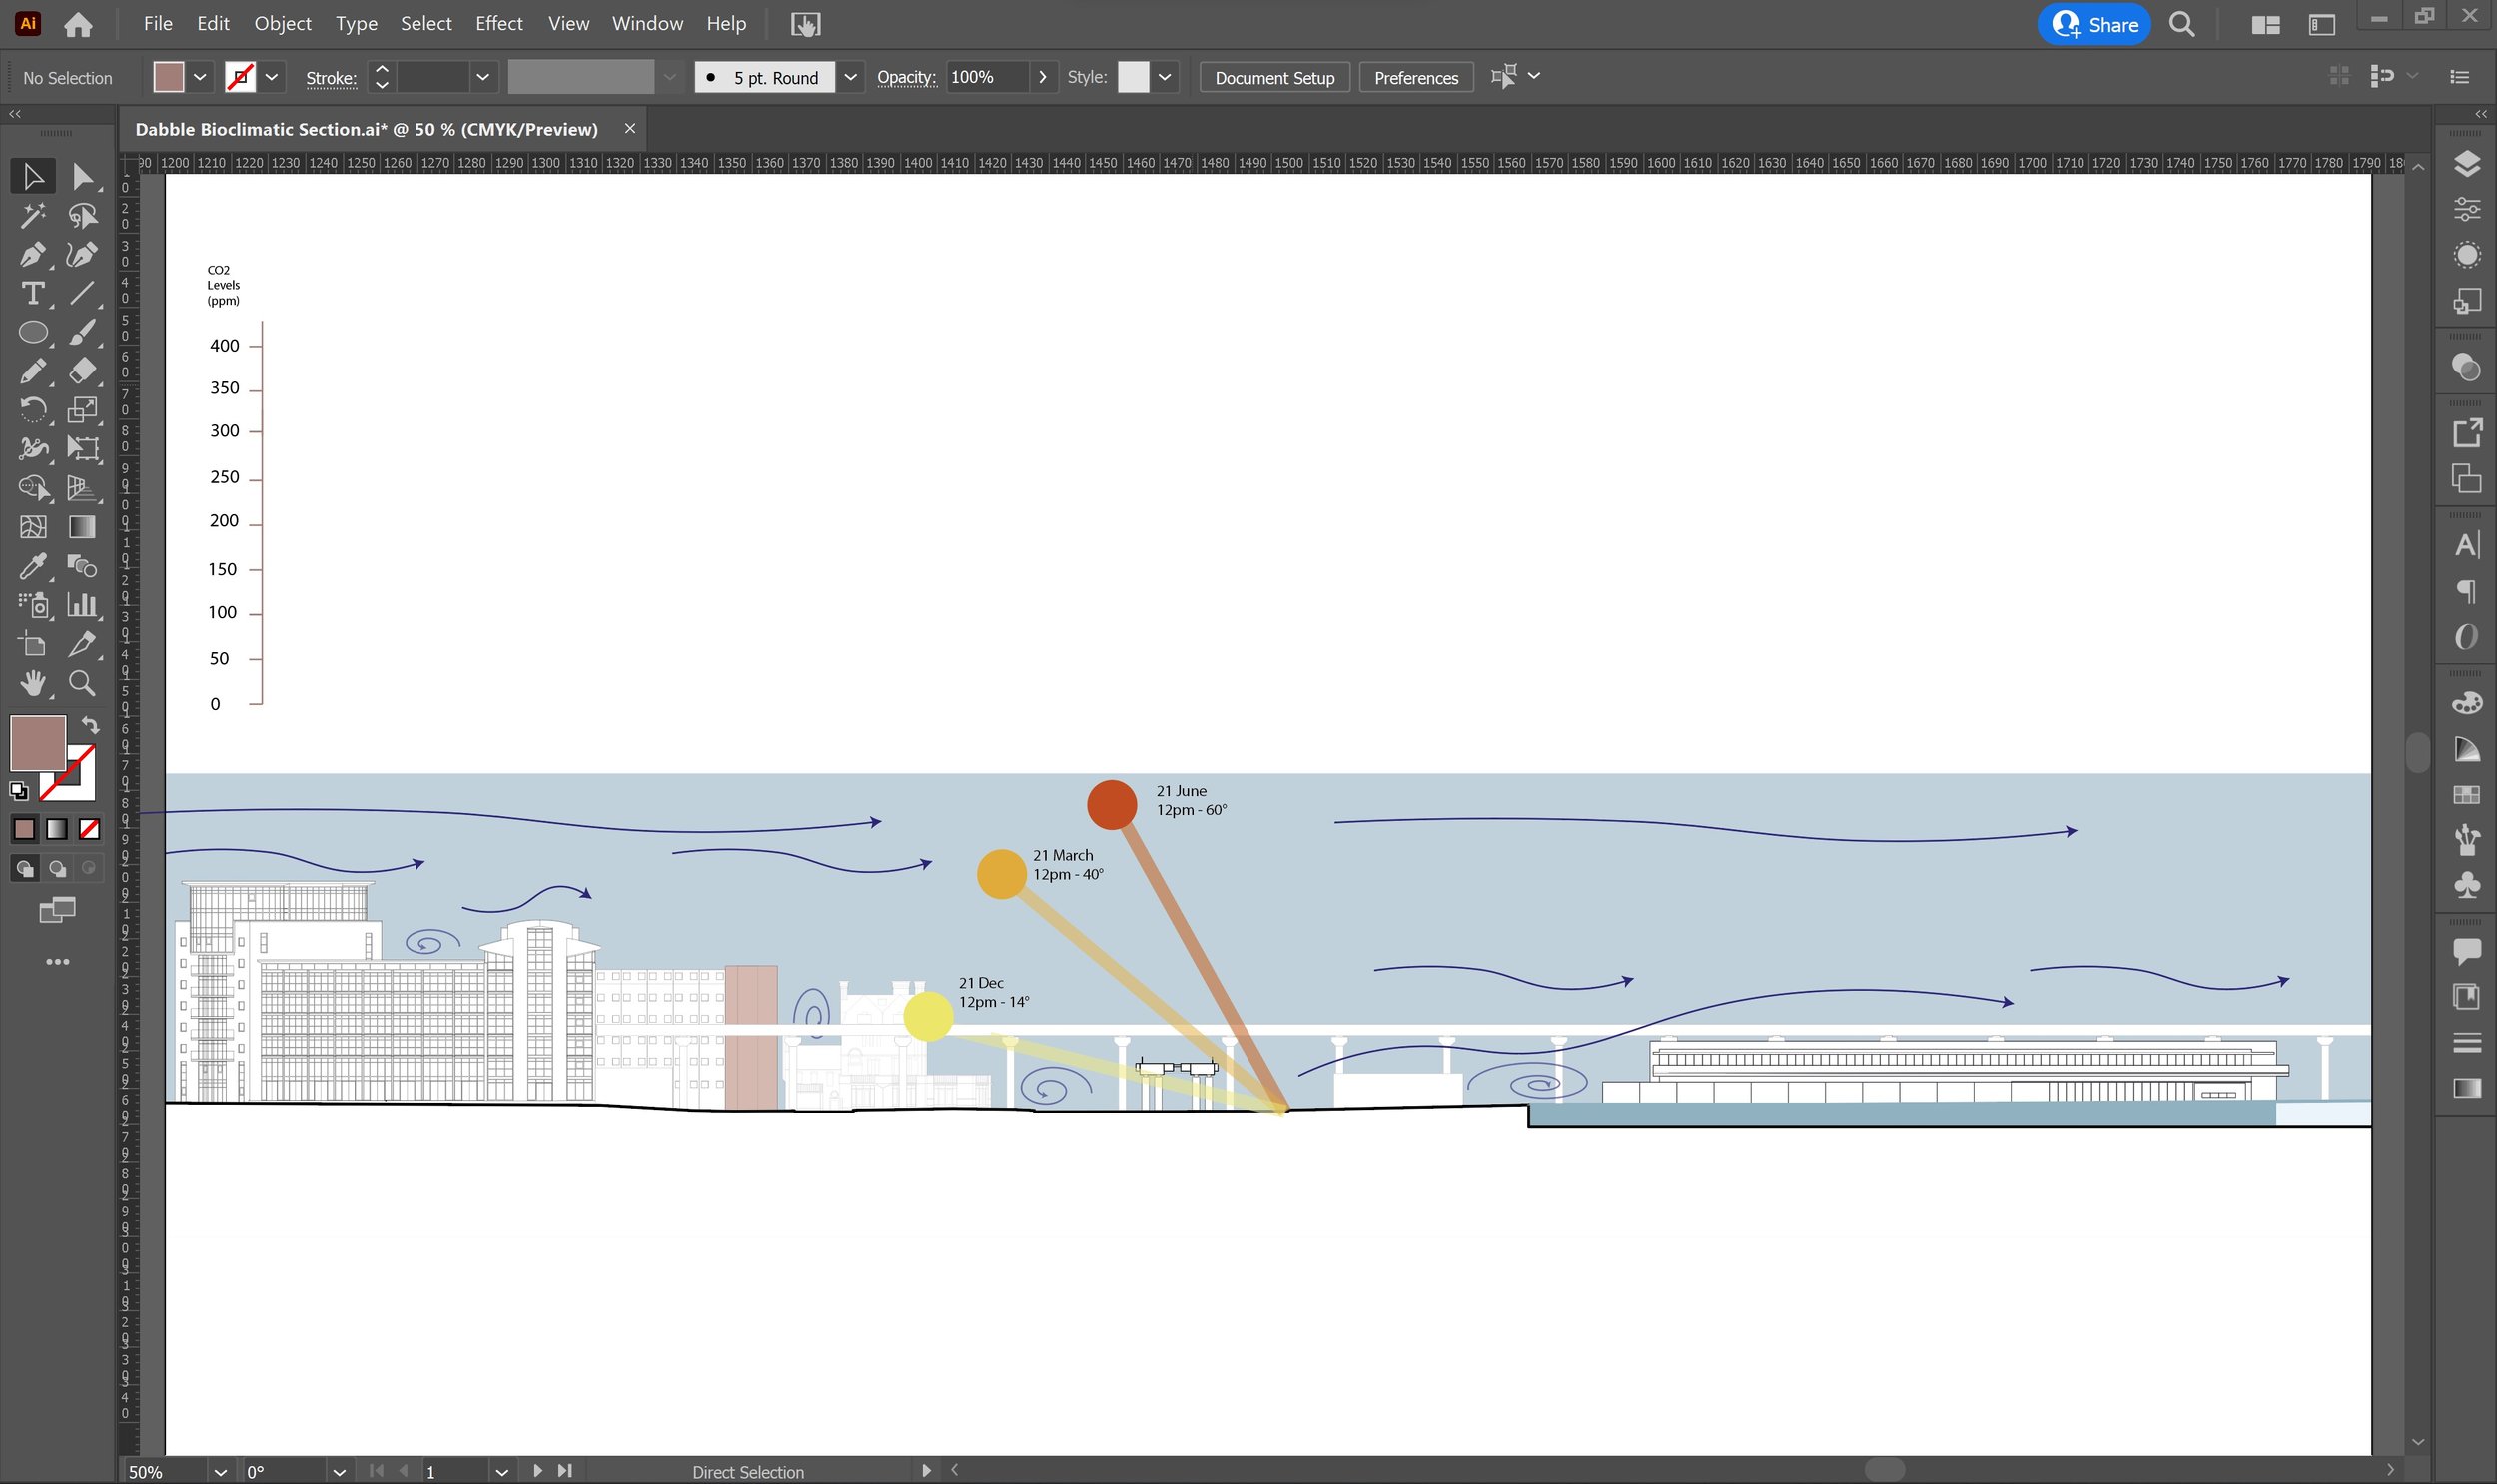Open the rotate view angle dropdown
The image size is (2497, 1484).
339,1472
